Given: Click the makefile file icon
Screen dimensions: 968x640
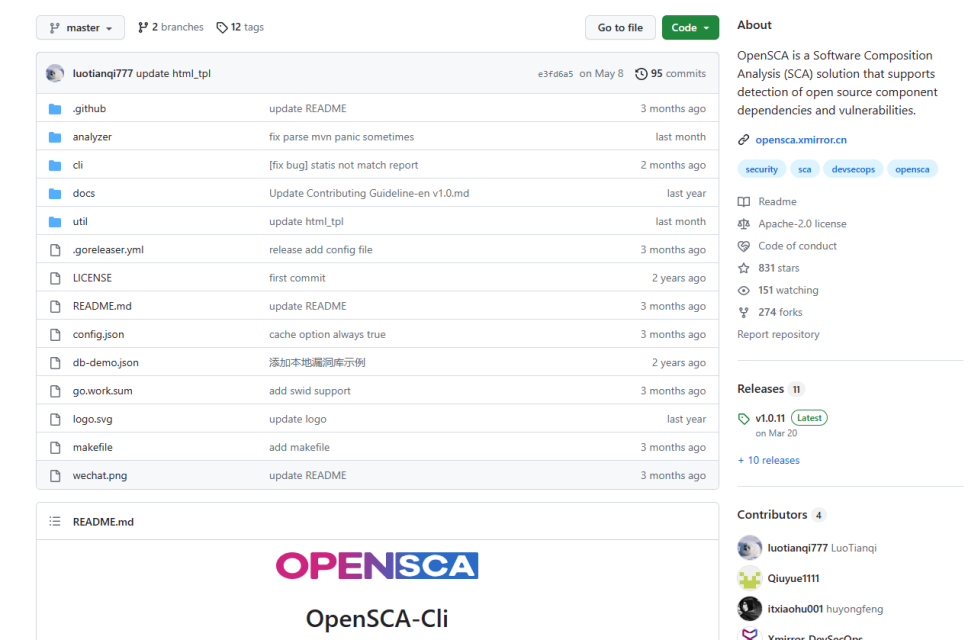Looking at the screenshot, I should pos(55,447).
